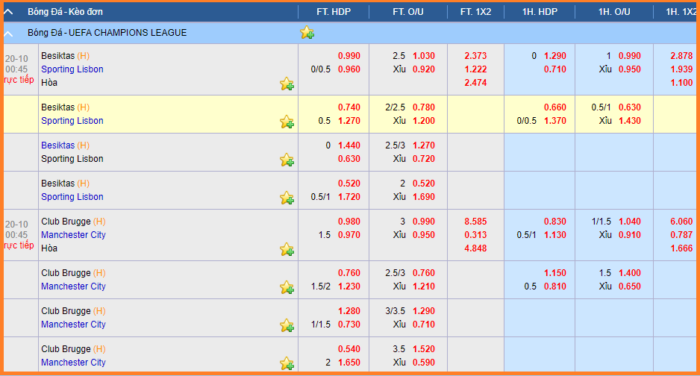Select first-half Xỉu odds 0.910

[x=629, y=235]
